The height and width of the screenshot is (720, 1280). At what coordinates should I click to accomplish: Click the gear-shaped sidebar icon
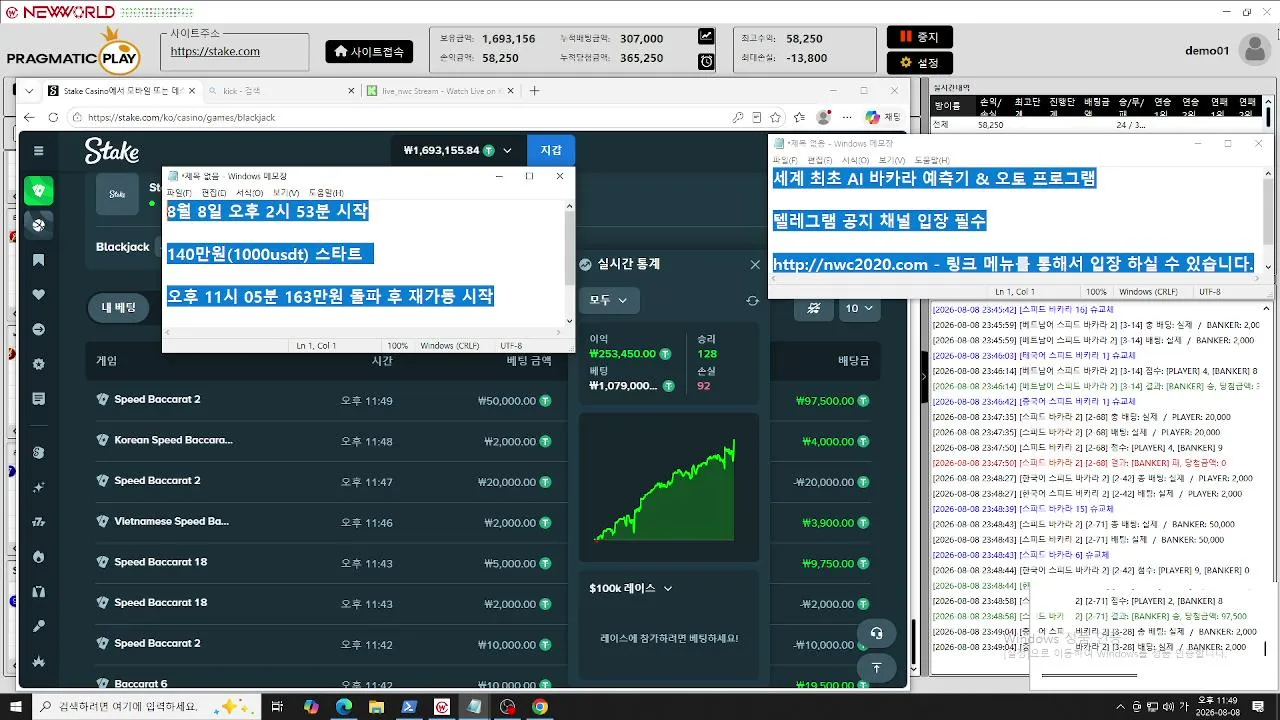(x=39, y=364)
